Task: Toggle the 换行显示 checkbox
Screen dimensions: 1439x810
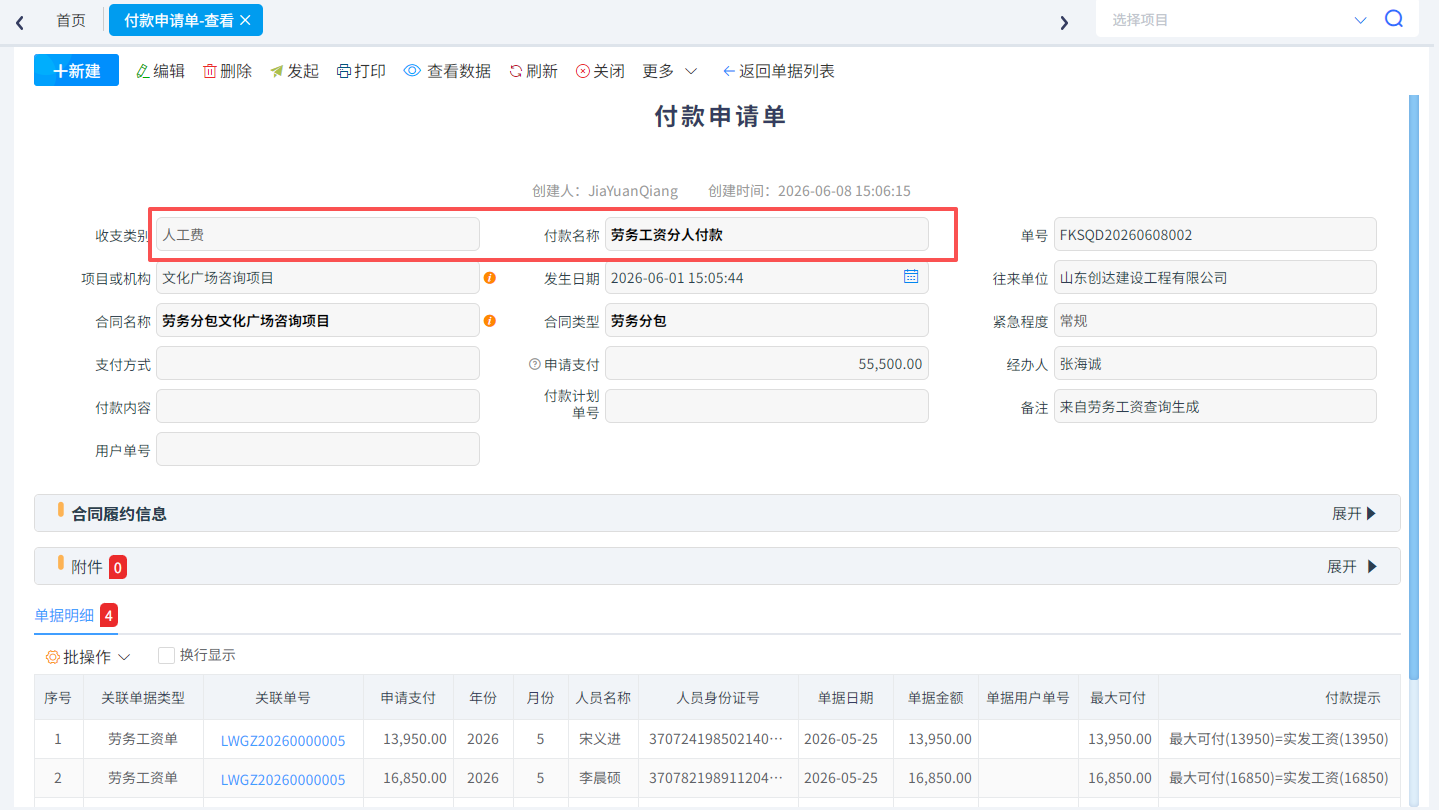Action: coord(167,655)
